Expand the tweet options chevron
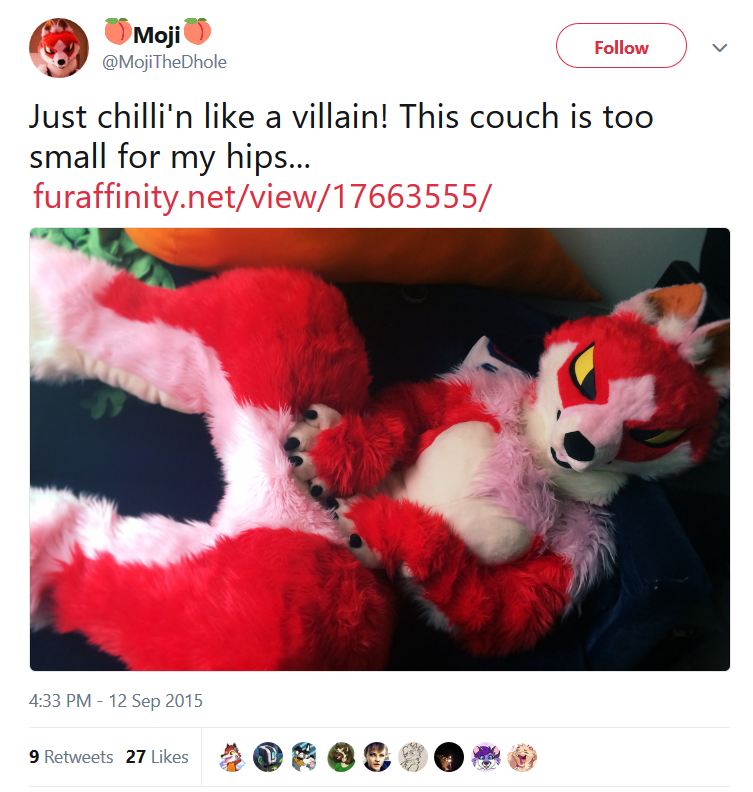The height and width of the screenshot is (792, 753). [x=719, y=47]
